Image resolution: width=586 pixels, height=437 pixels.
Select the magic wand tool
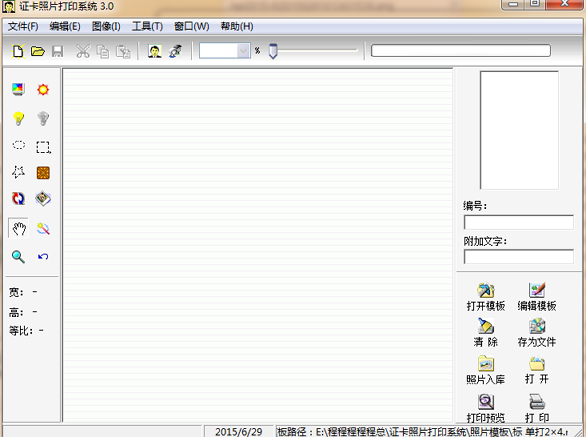pos(43,228)
